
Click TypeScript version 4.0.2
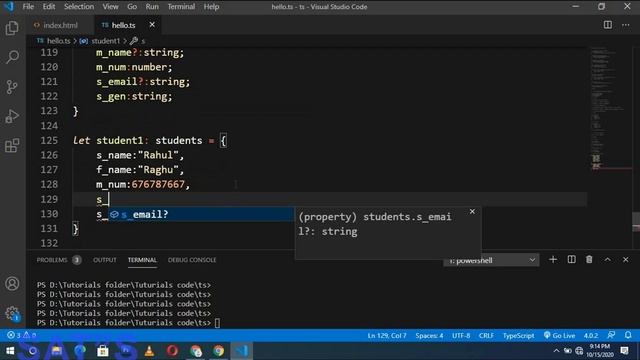(x=591, y=336)
